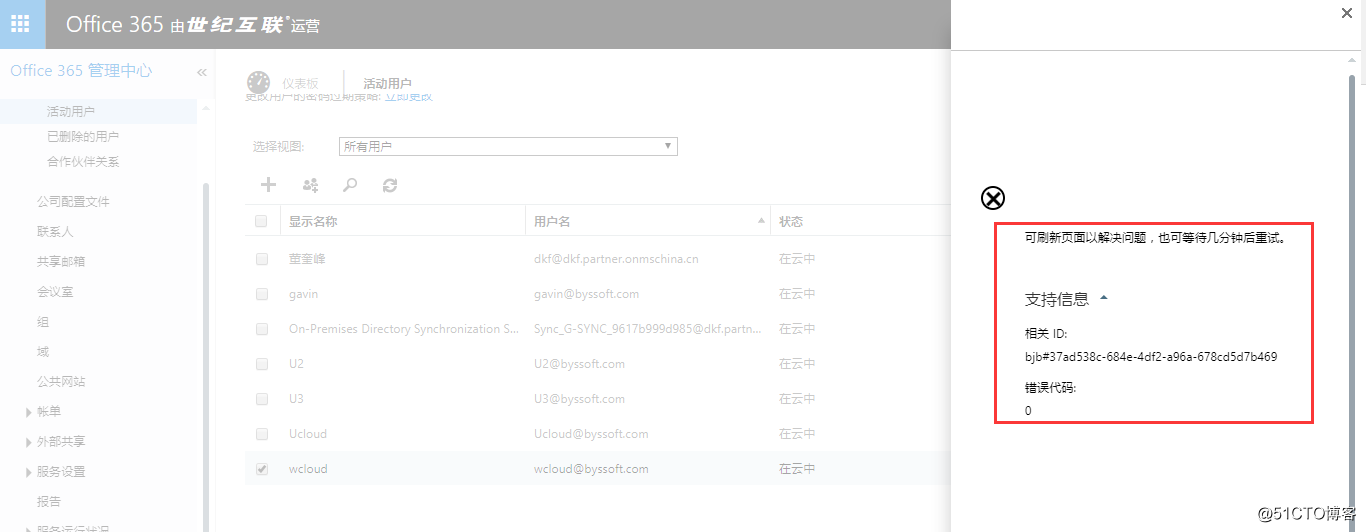Image resolution: width=1366 pixels, height=532 pixels.
Task: Click the add user plus icon
Action: click(268, 185)
